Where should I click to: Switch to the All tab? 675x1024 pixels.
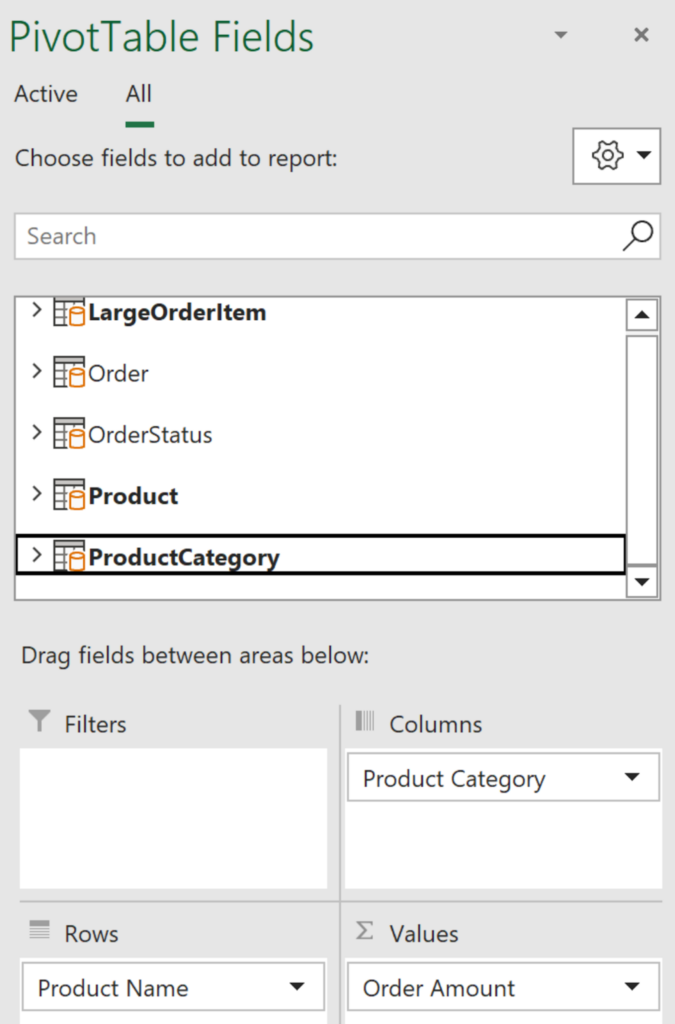[139, 94]
